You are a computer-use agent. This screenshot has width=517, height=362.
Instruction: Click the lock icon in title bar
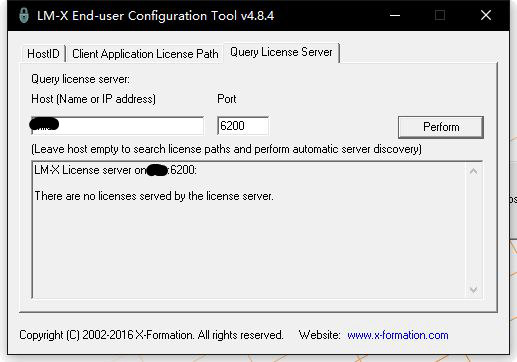tap(24, 15)
